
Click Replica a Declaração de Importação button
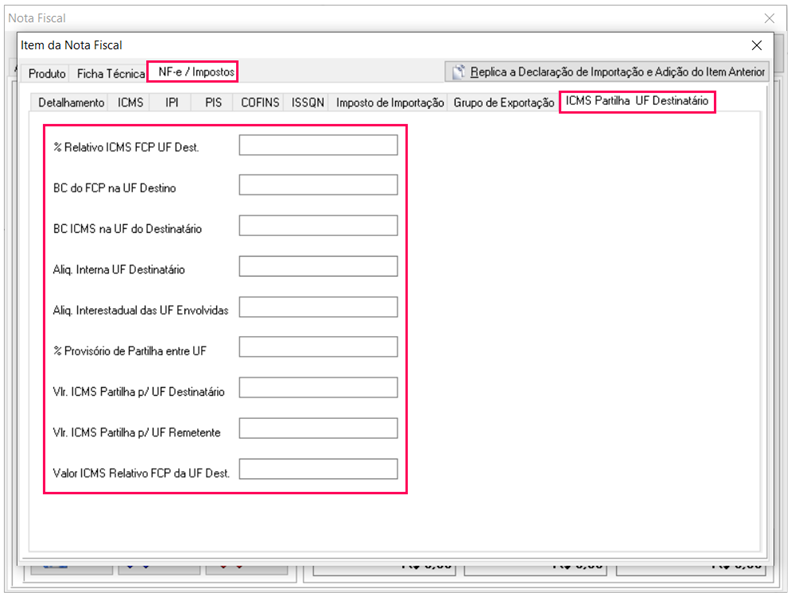pyautogui.click(x=607, y=72)
